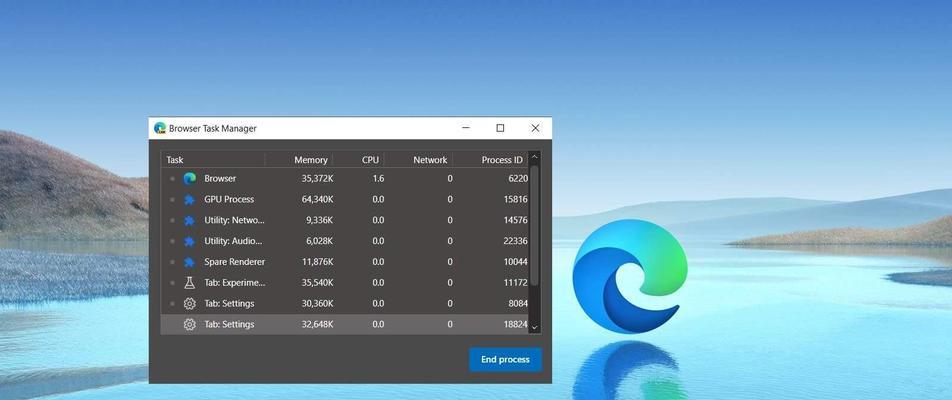The width and height of the screenshot is (952, 400).
Task: Click the scrollbar up arrow in task list
Action: click(x=534, y=158)
